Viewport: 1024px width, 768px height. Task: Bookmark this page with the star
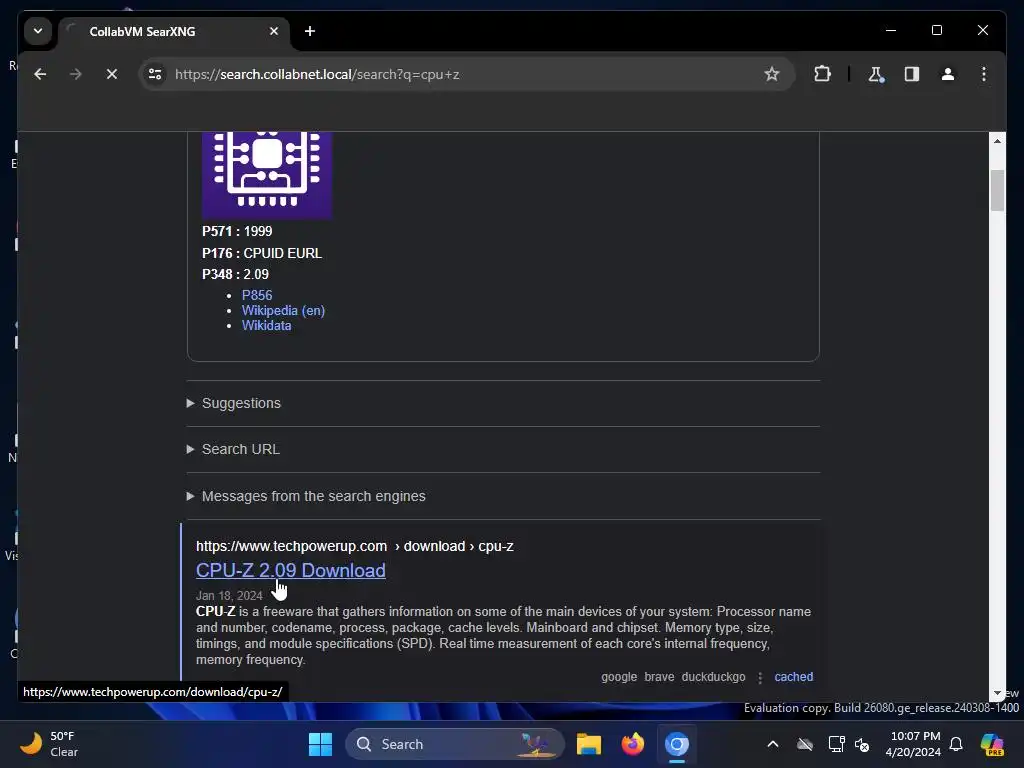(772, 74)
